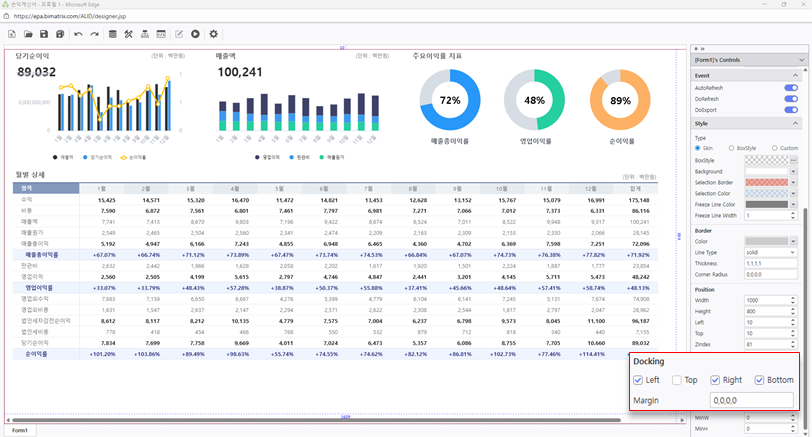Click the BoxStyle ellipsis button
812x437 pixels.
(x=793, y=160)
